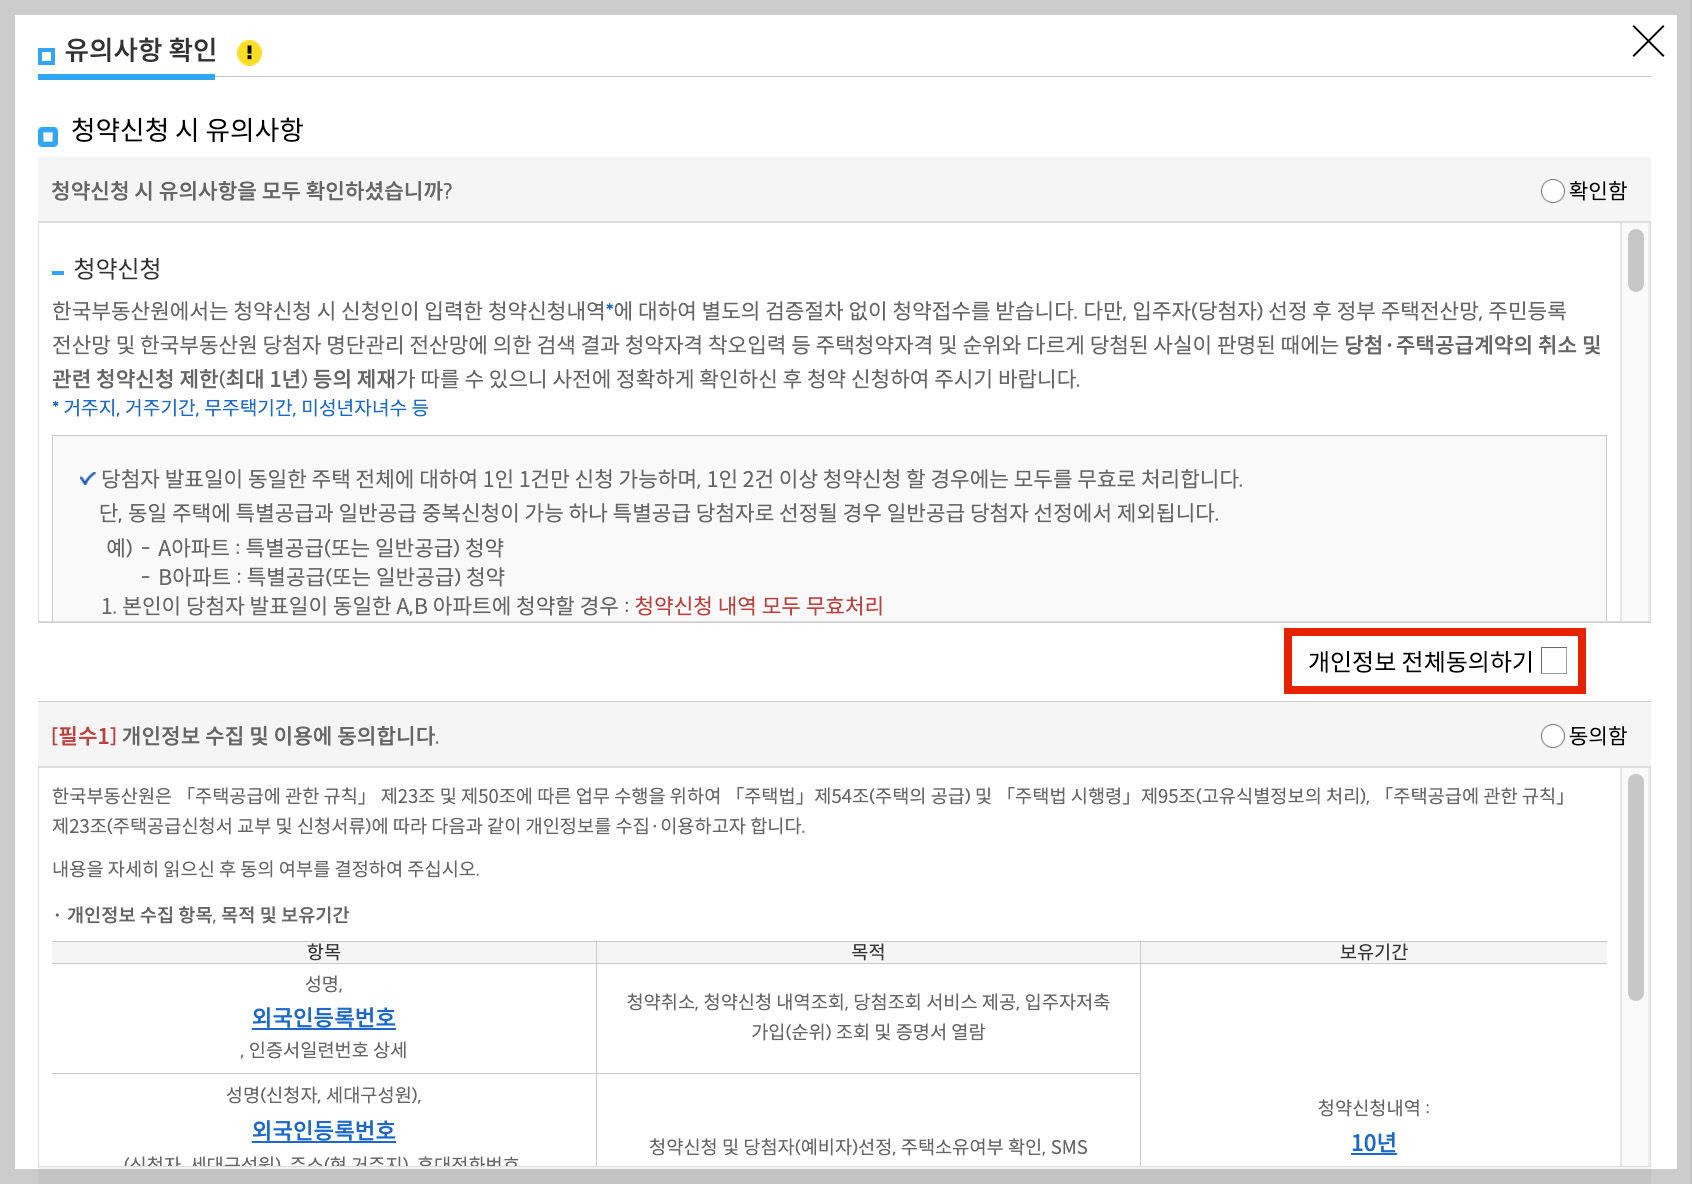Screen dimensions: 1692x1184
Task: Click the 청약신청내역 : retention label
Action: pos(1373,1108)
